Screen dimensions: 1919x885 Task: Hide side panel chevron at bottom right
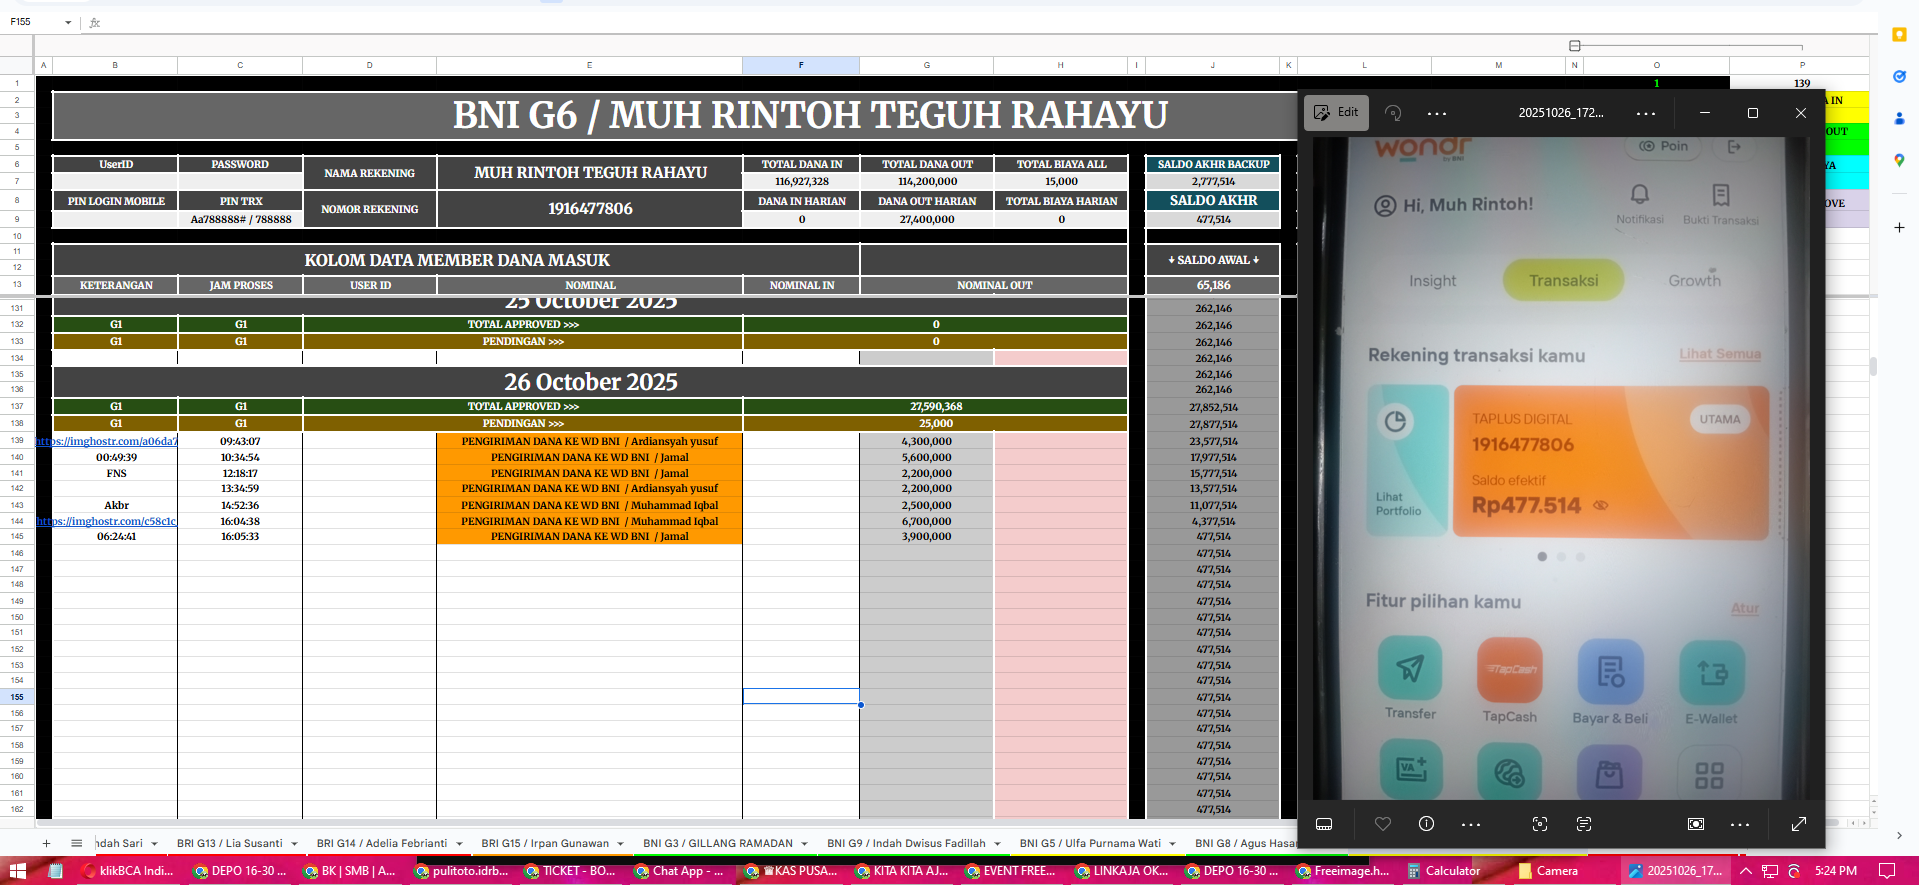pyautogui.click(x=1899, y=836)
